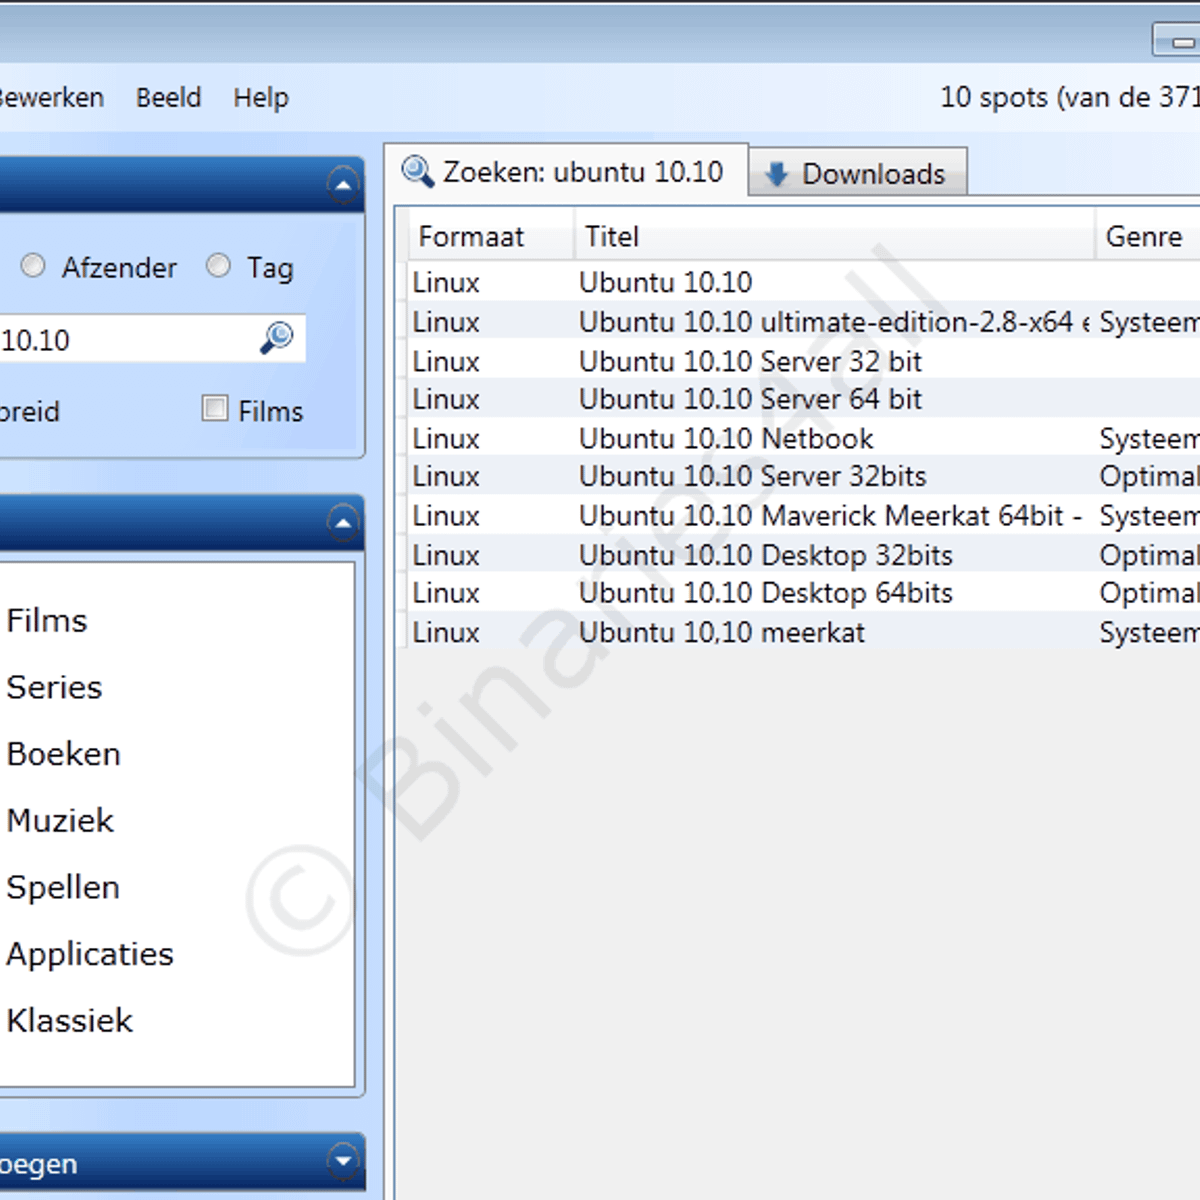Choose the Applicaties category
Image resolution: width=1200 pixels, height=1200 pixels.
click(x=90, y=954)
